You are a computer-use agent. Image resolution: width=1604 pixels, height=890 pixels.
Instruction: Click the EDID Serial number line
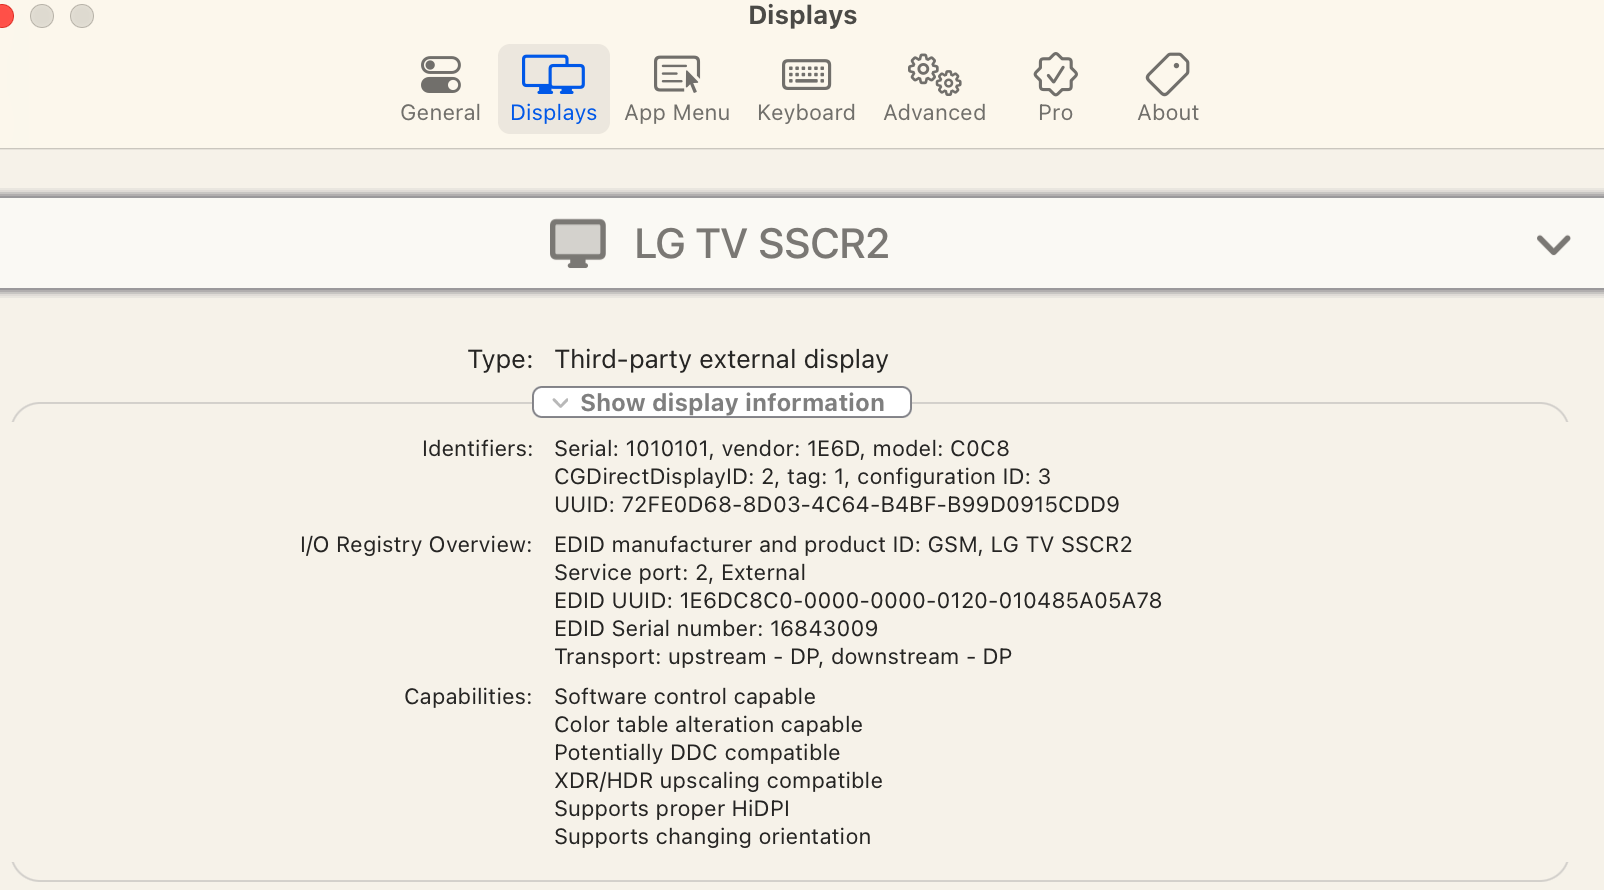point(716,628)
